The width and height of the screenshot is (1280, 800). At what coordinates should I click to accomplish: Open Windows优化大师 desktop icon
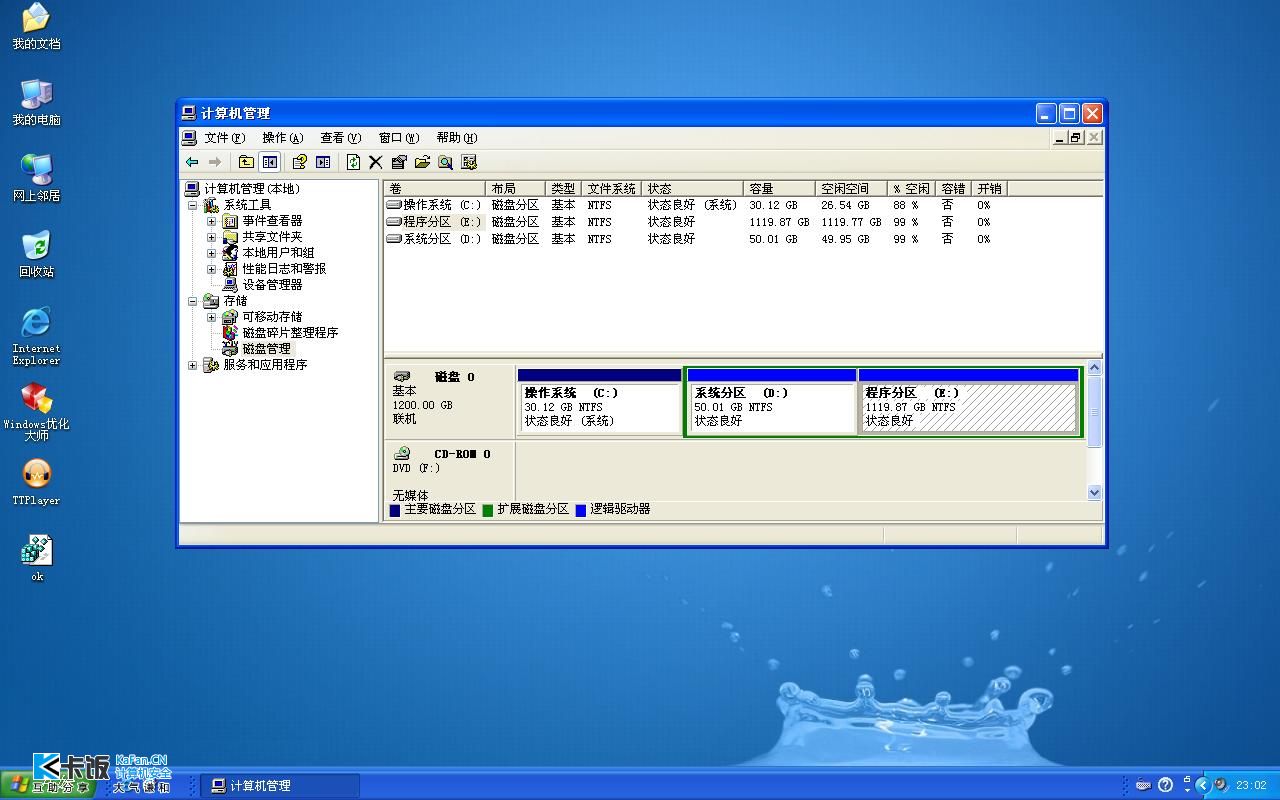(36, 412)
